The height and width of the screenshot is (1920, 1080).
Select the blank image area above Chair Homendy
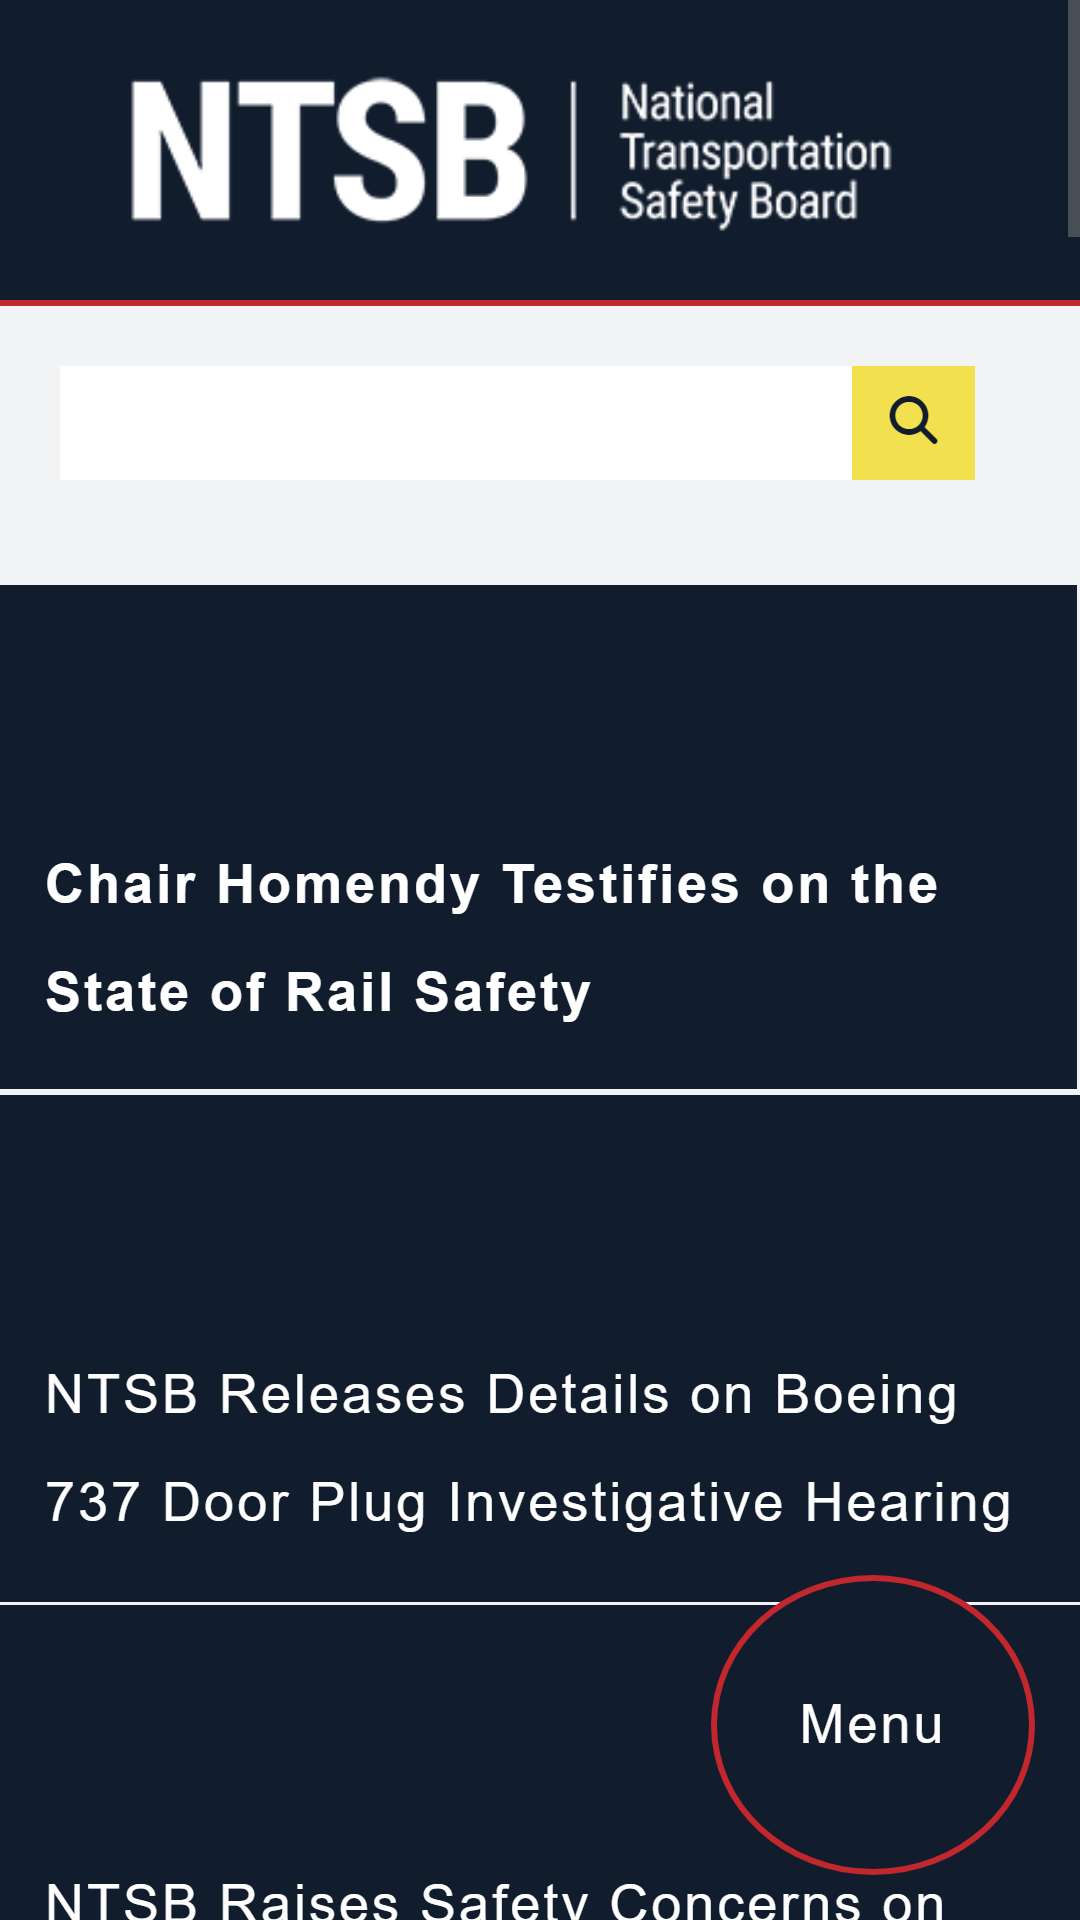[x=538, y=710]
